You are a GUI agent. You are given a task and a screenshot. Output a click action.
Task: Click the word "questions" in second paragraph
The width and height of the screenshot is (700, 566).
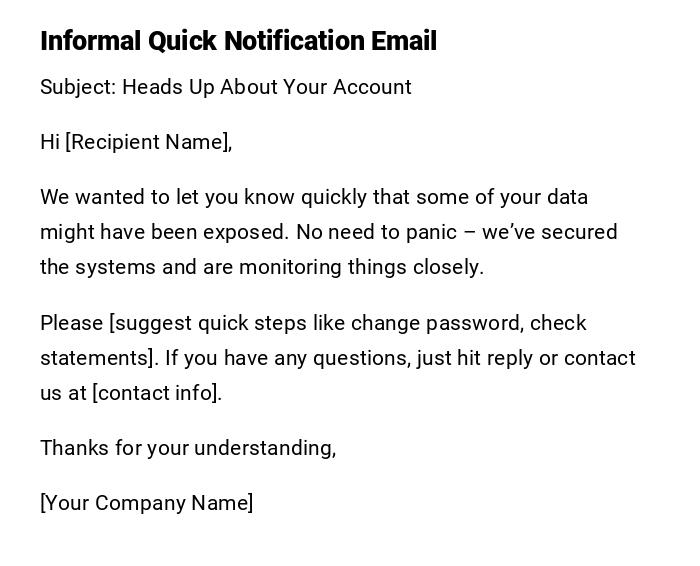pos(359,358)
